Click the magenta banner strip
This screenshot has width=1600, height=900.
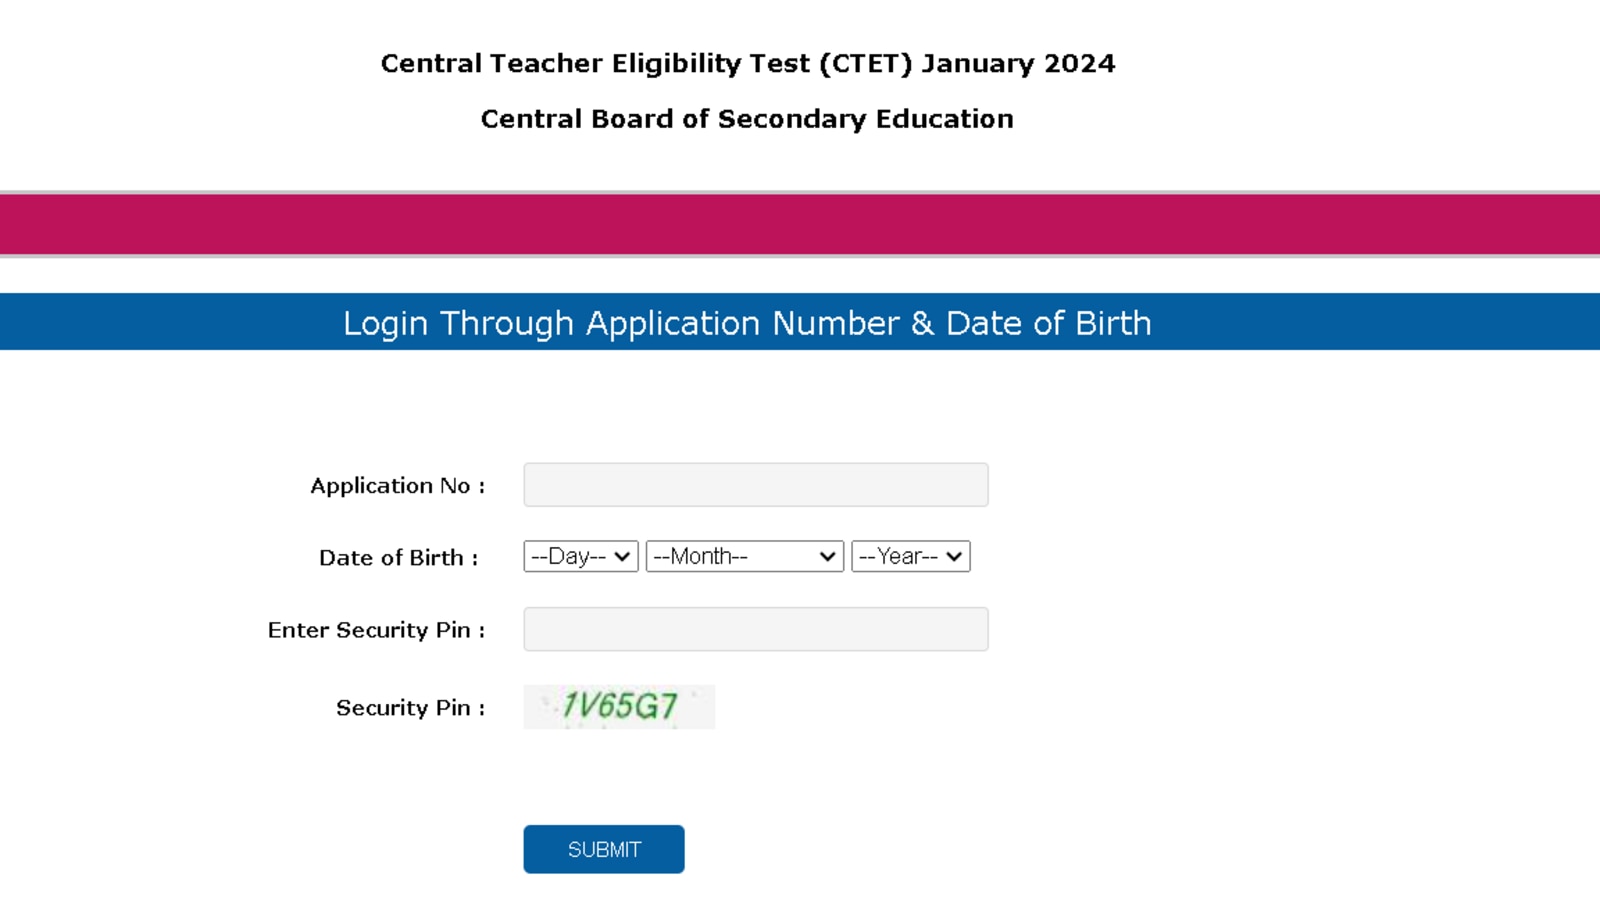pos(800,225)
